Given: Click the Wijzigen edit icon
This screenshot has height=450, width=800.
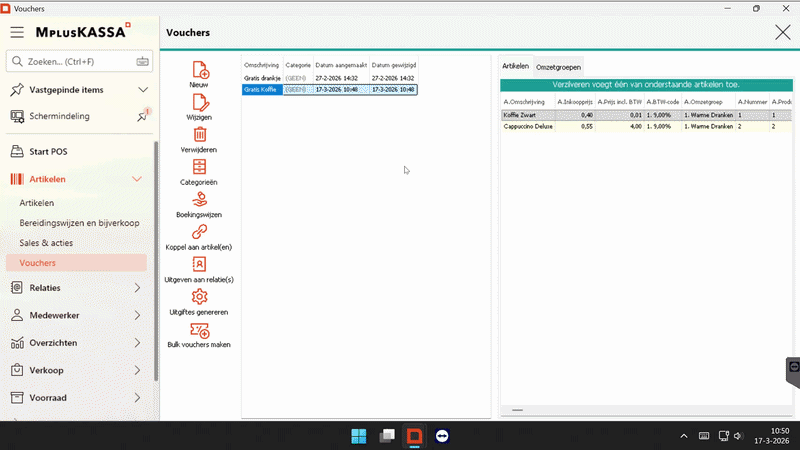Looking at the screenshot, I should [199, 102].
